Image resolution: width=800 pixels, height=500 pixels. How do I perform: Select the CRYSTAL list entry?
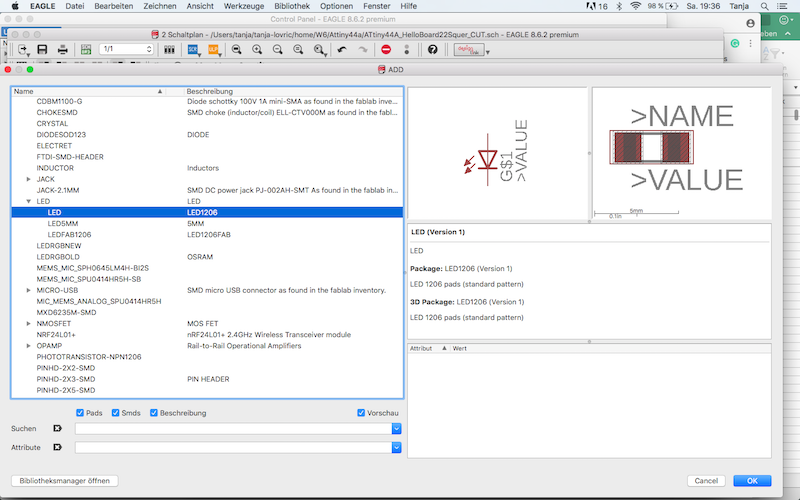52,123
